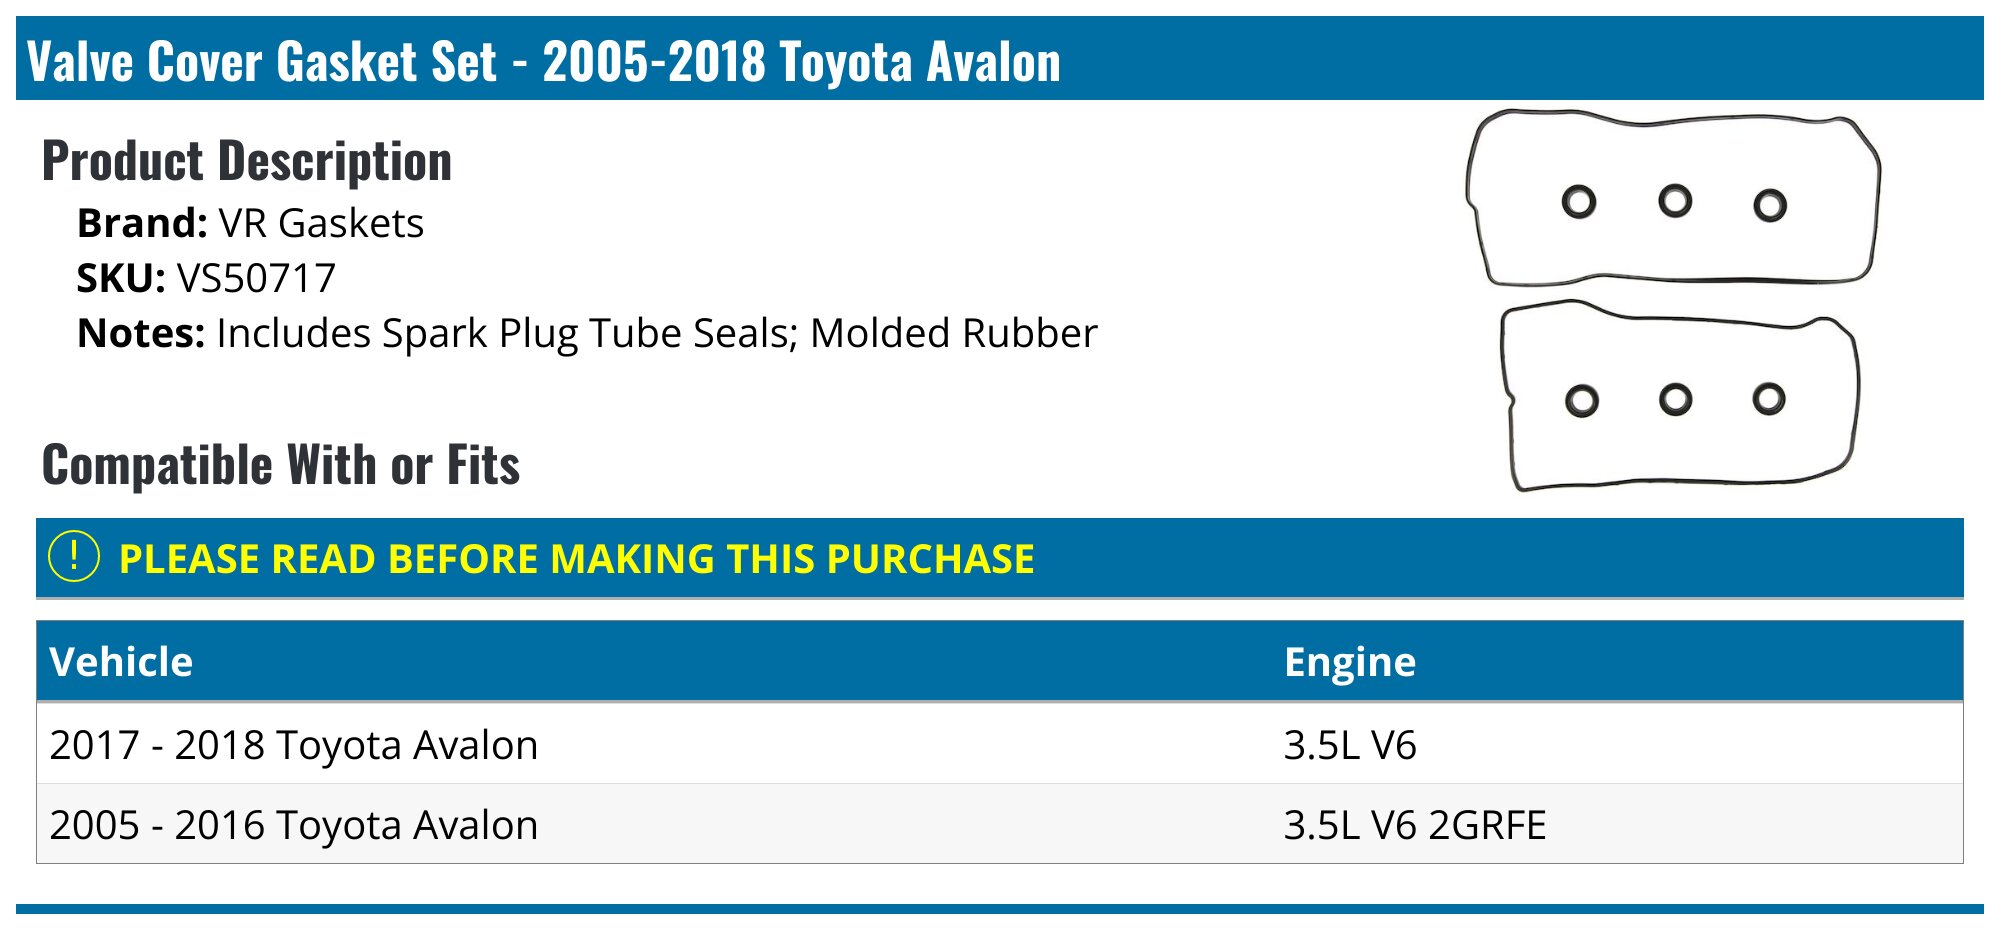This screenshot has height=930, width=2000.
Task: Click the left tube seal on the lower gasket
Action: pyautogui.click(x=1581, y=402)
